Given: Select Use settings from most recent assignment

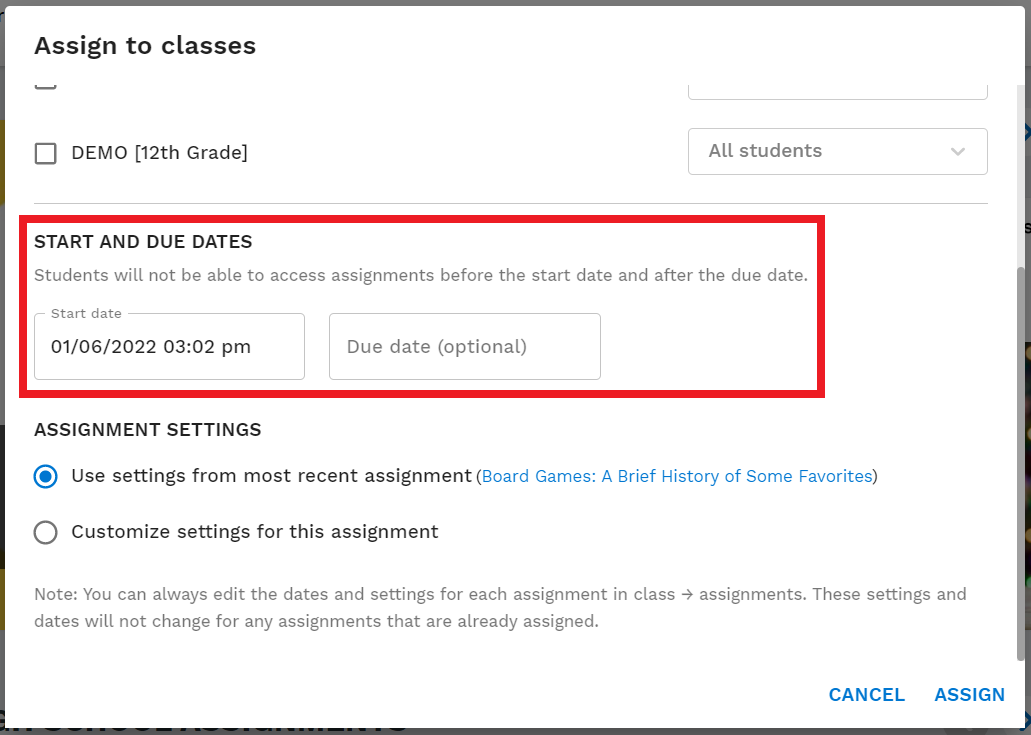Looking at the screenshot, I should click(45, 476).
